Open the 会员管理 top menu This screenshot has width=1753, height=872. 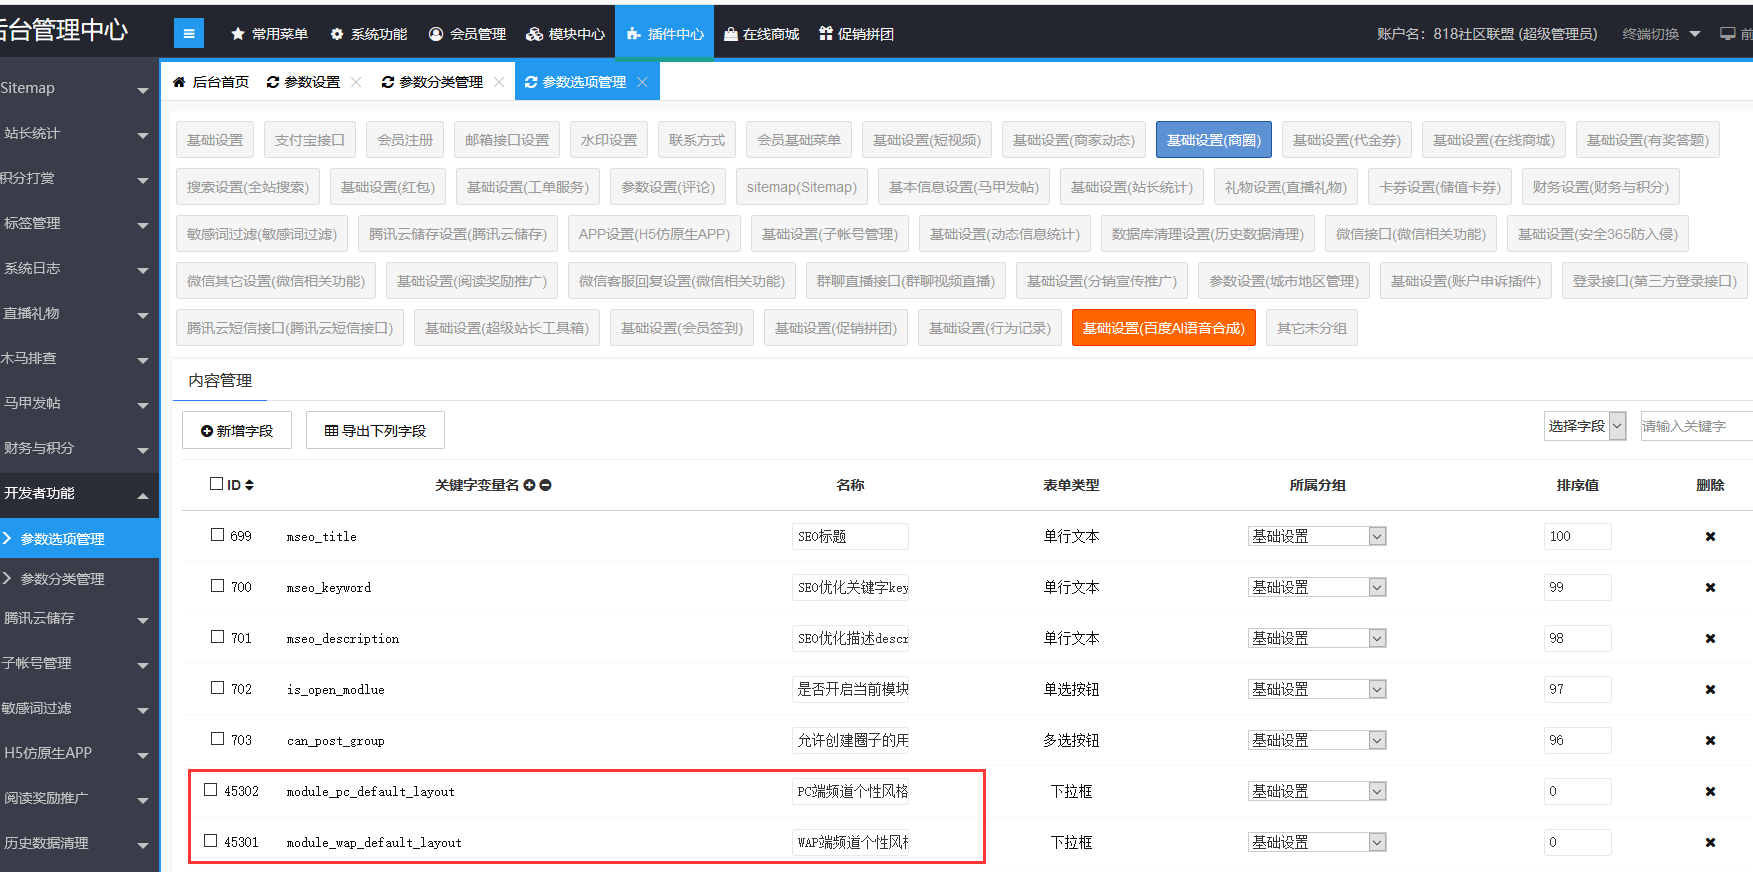(467, 34)
